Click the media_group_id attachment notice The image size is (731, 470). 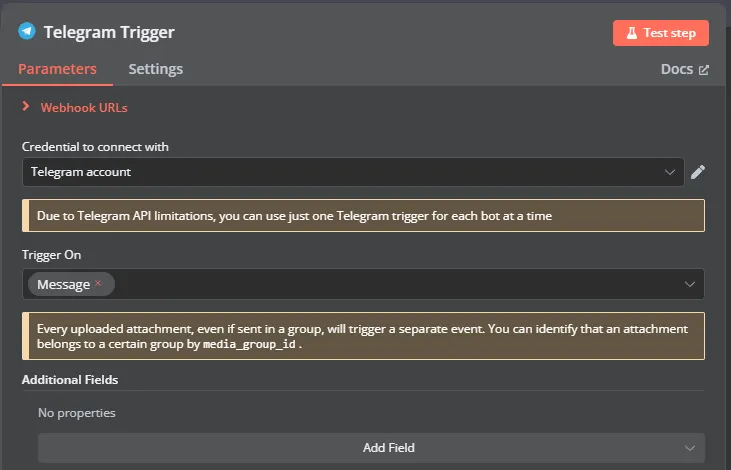pyautogui.click(x=363, y=336)
